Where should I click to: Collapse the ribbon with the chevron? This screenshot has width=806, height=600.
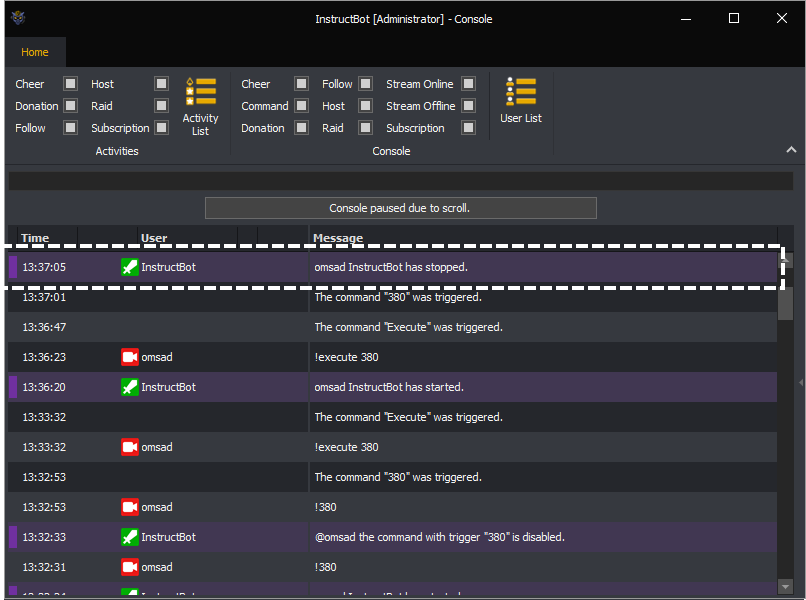[x=791, y=150]
